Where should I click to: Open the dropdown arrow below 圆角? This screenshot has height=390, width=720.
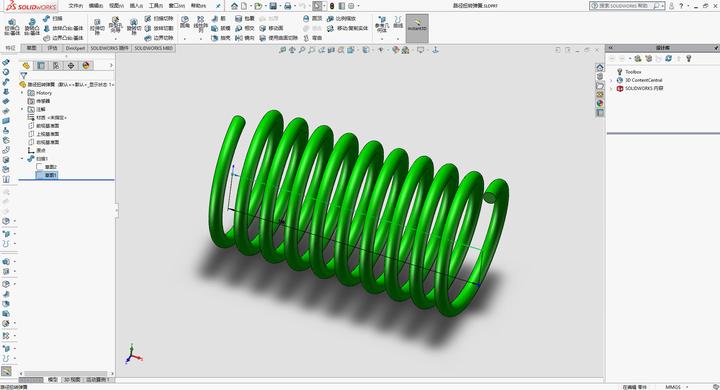(185, 39)
